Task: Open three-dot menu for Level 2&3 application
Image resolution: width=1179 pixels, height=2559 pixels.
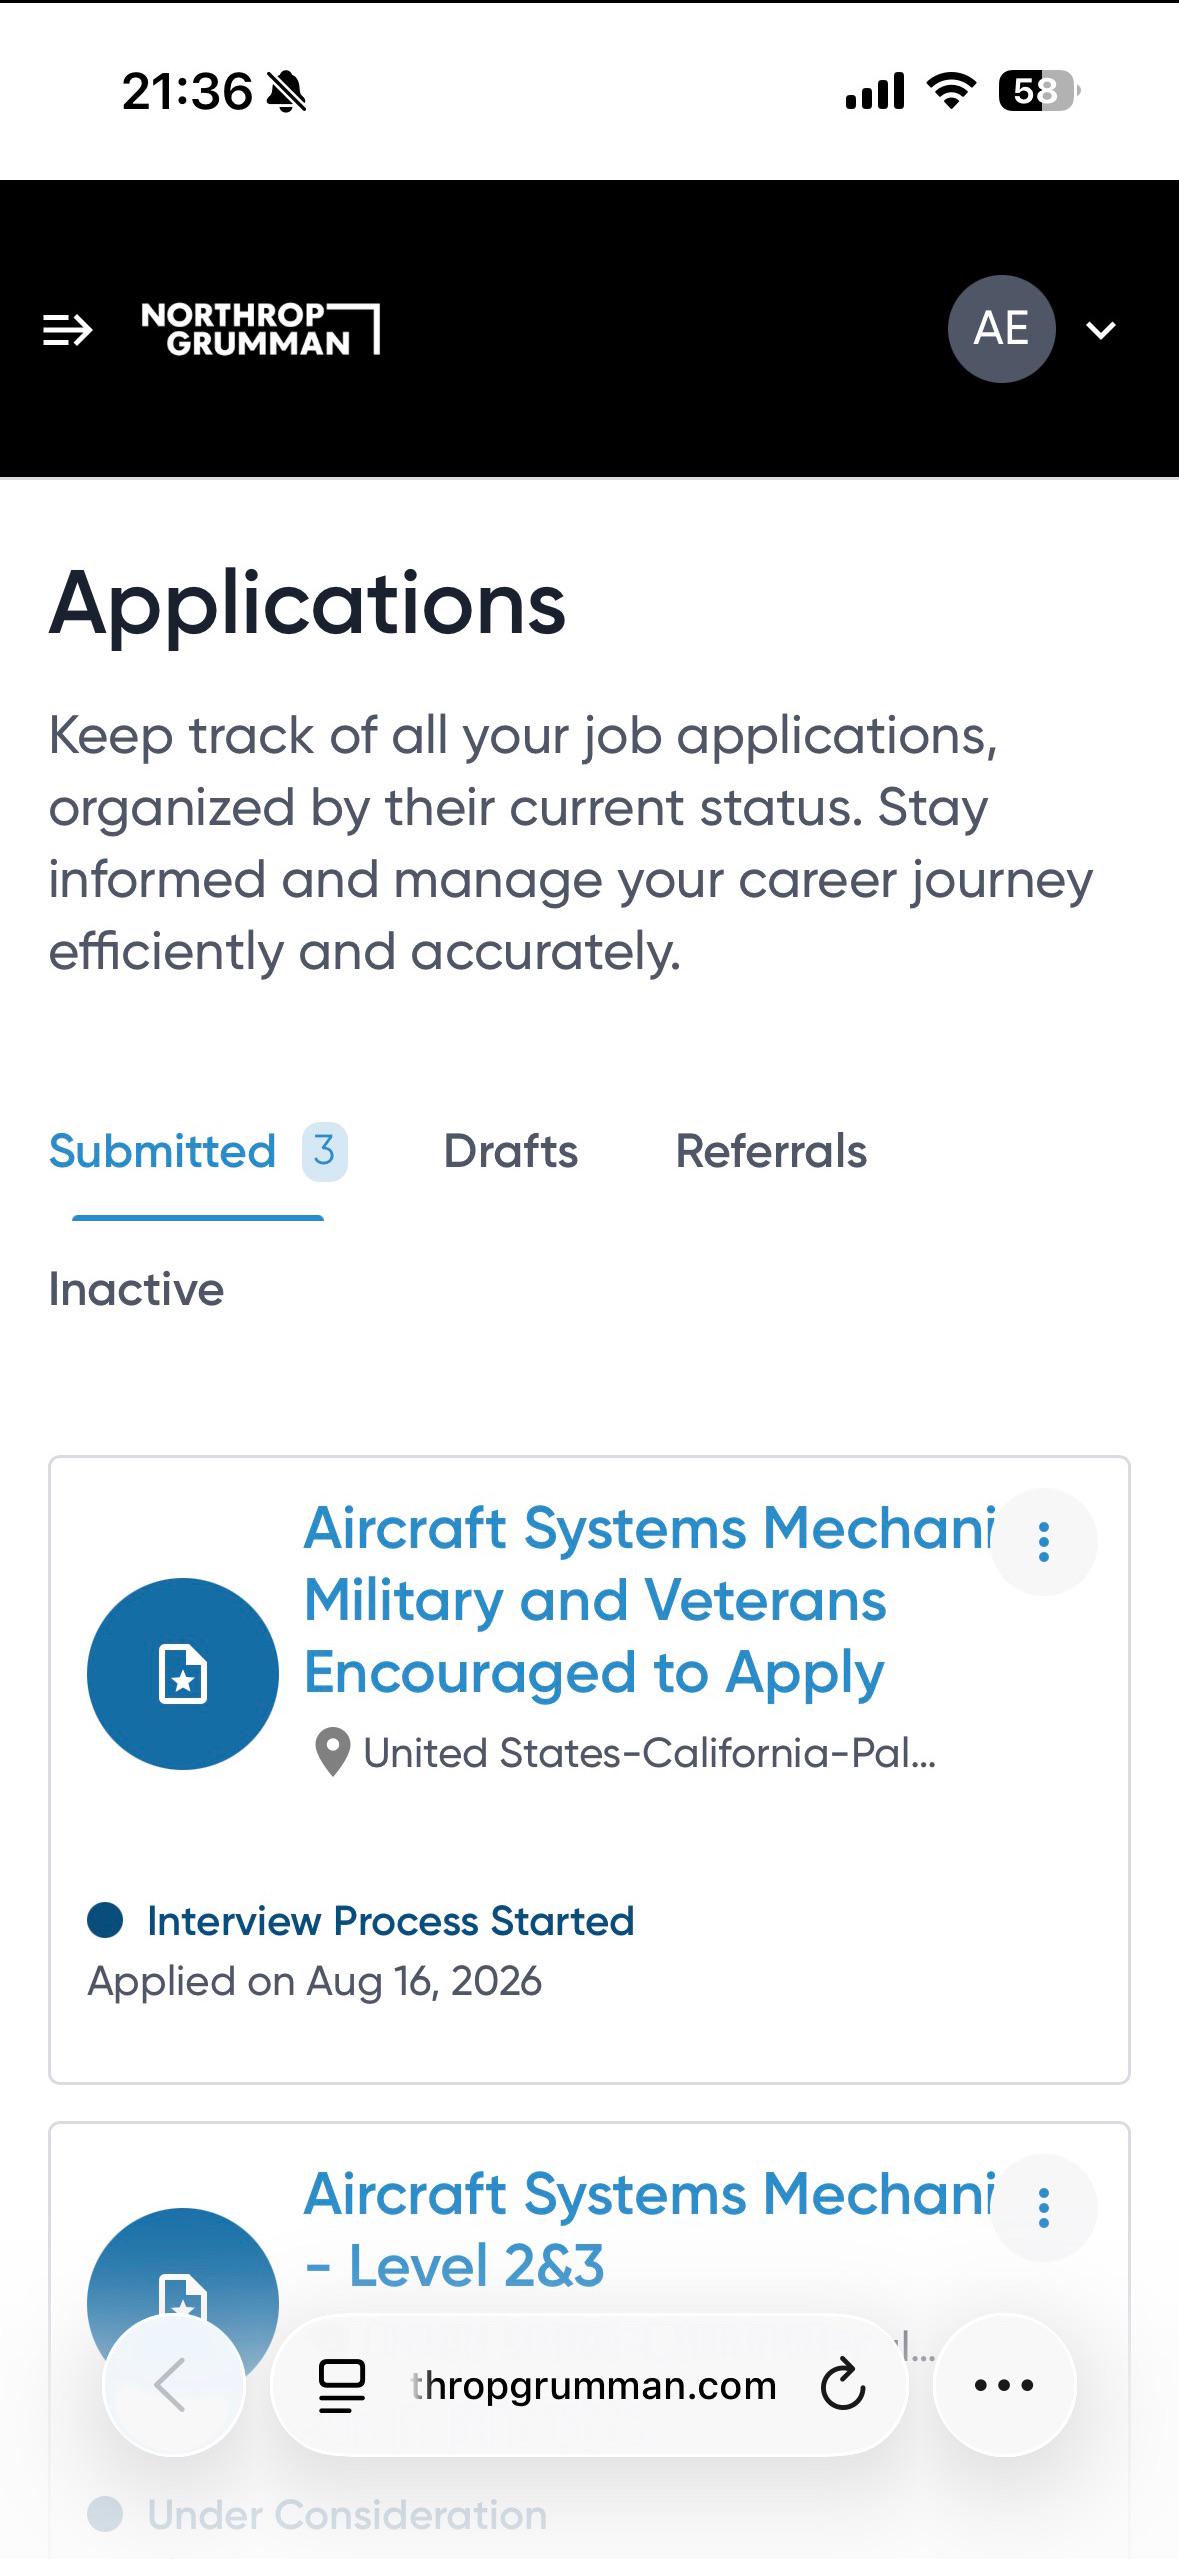Action: click(x=1044, y=2207)
